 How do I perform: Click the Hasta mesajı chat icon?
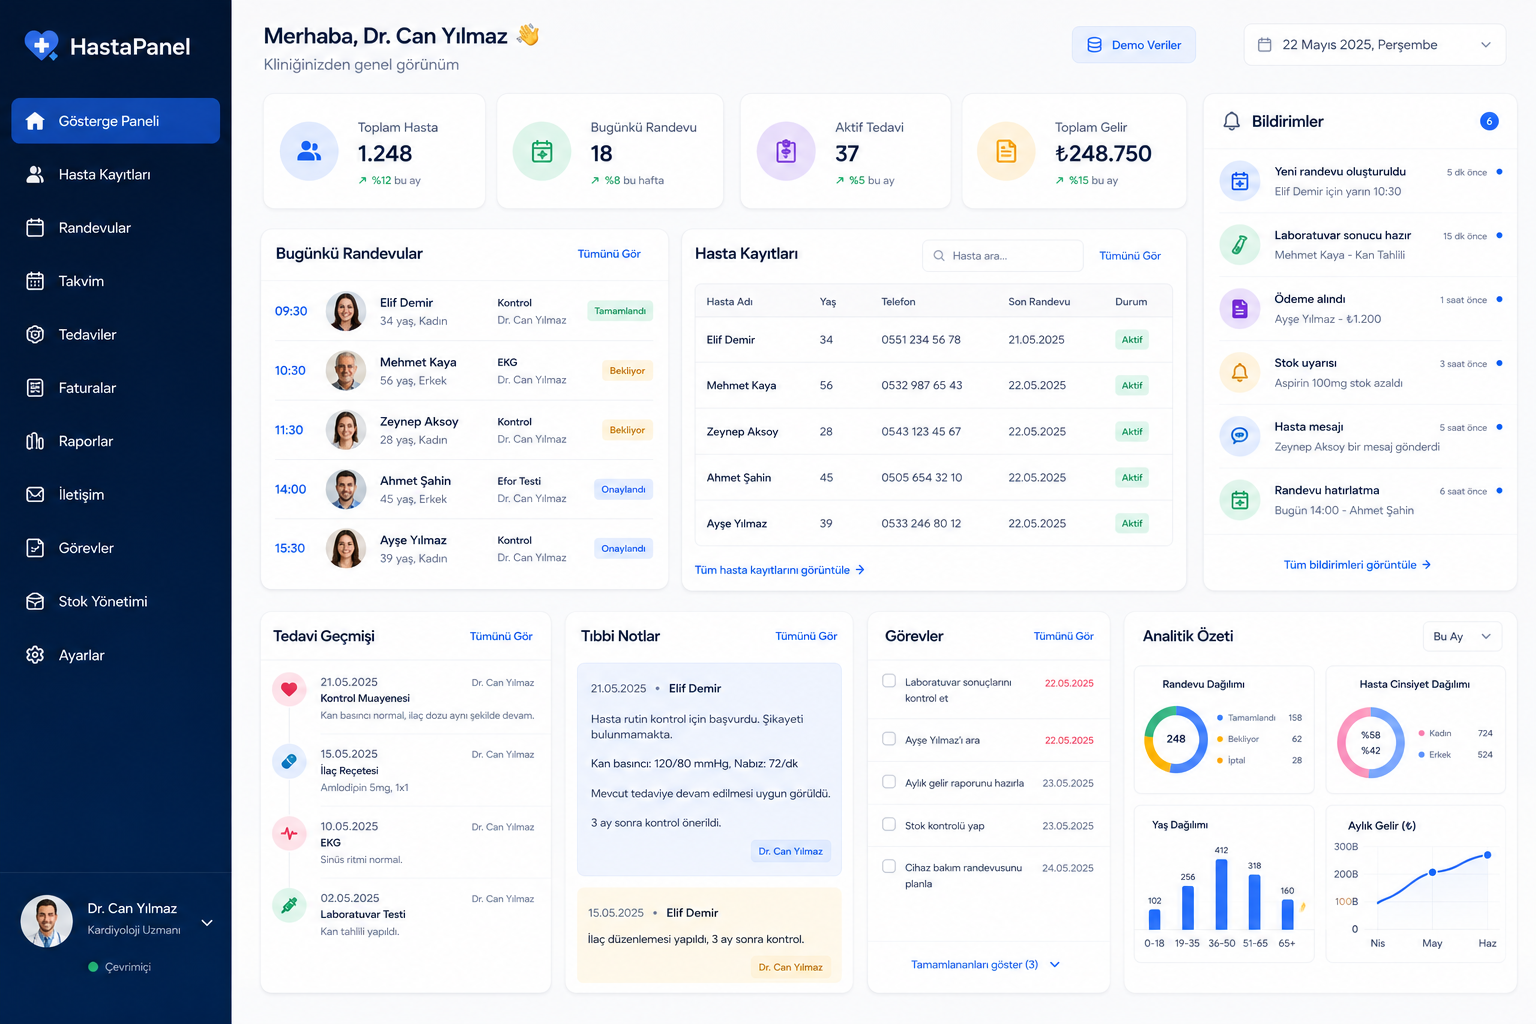[x=1239, y=436]
